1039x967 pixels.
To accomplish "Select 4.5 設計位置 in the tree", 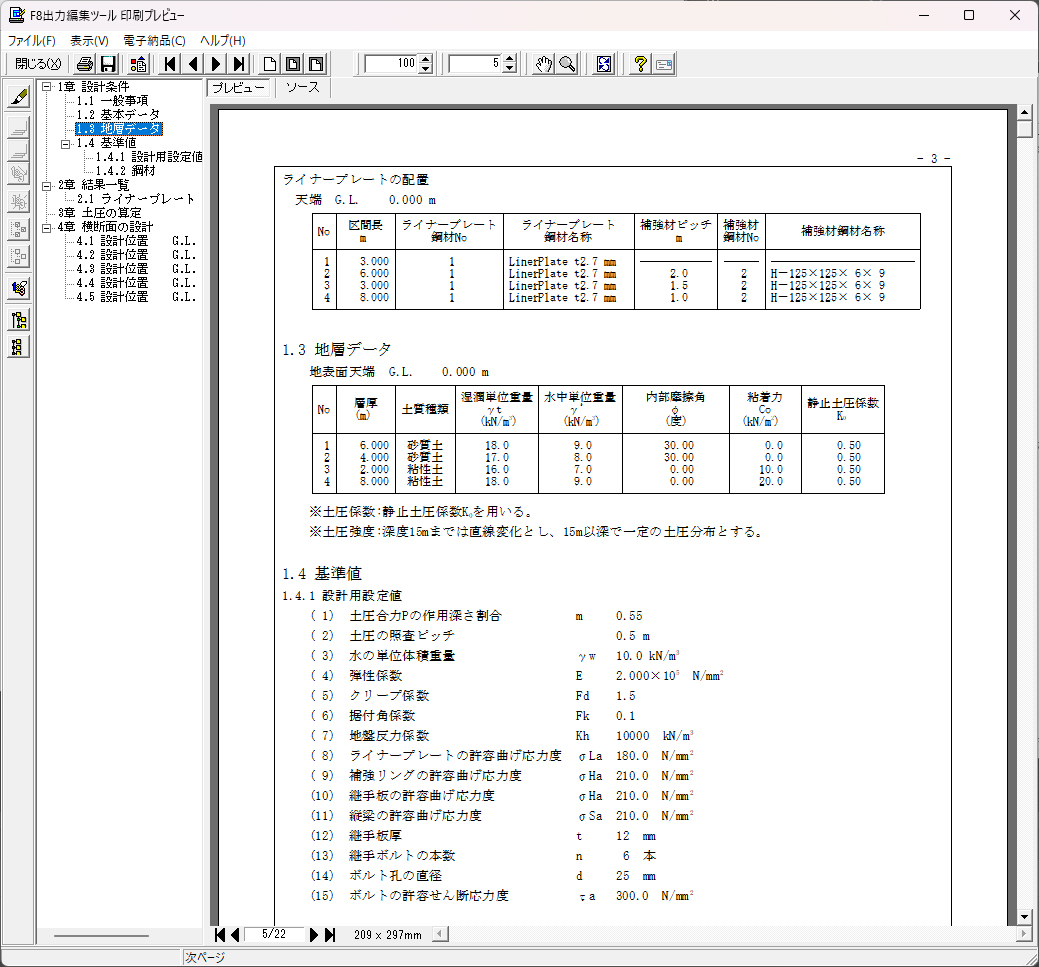I will [x=136, y=297].
